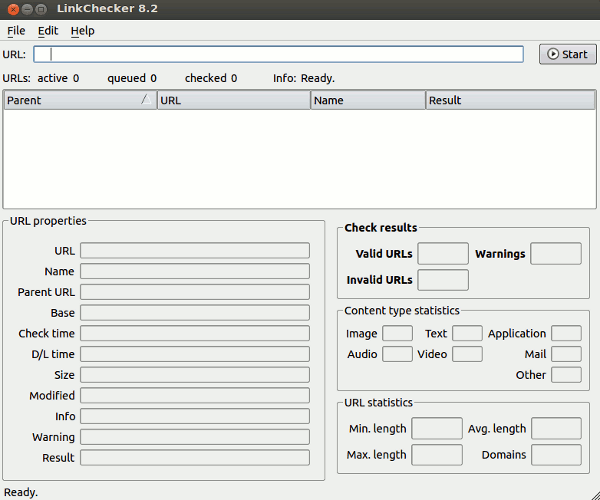Sort by Parent column header
This screenshot has width=600, height=500.
80,100
